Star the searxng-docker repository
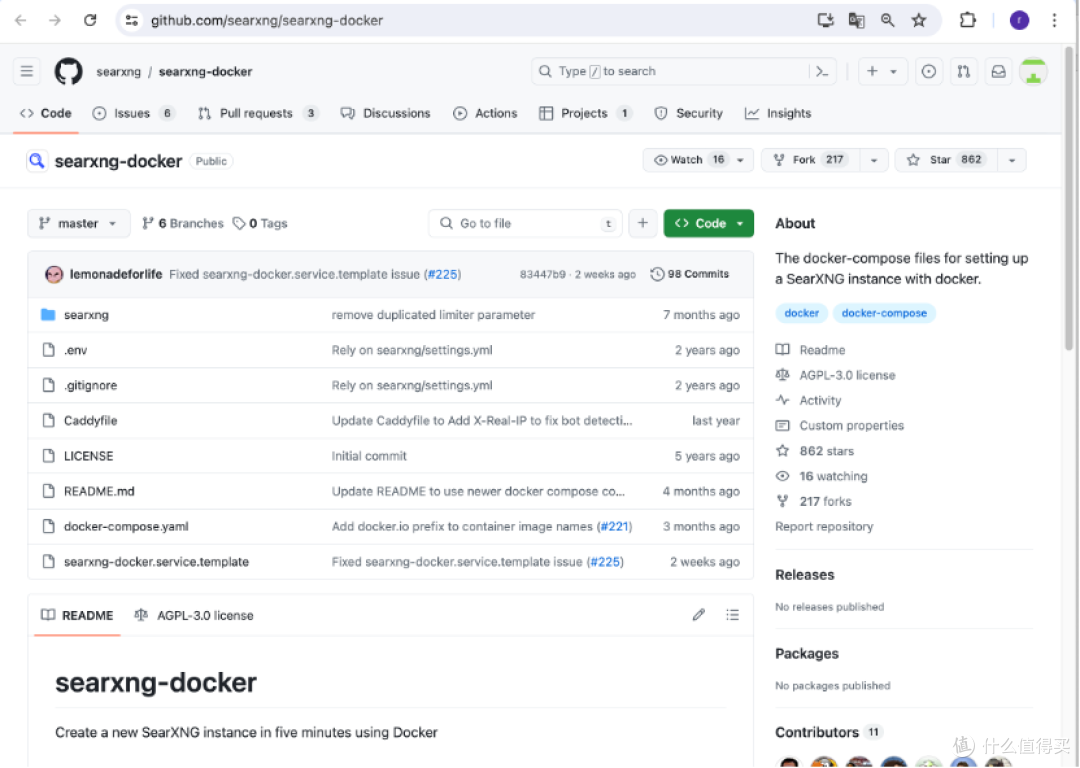Image resolution: width=1080 pixels, height=768 pixels. click(942, 159)
